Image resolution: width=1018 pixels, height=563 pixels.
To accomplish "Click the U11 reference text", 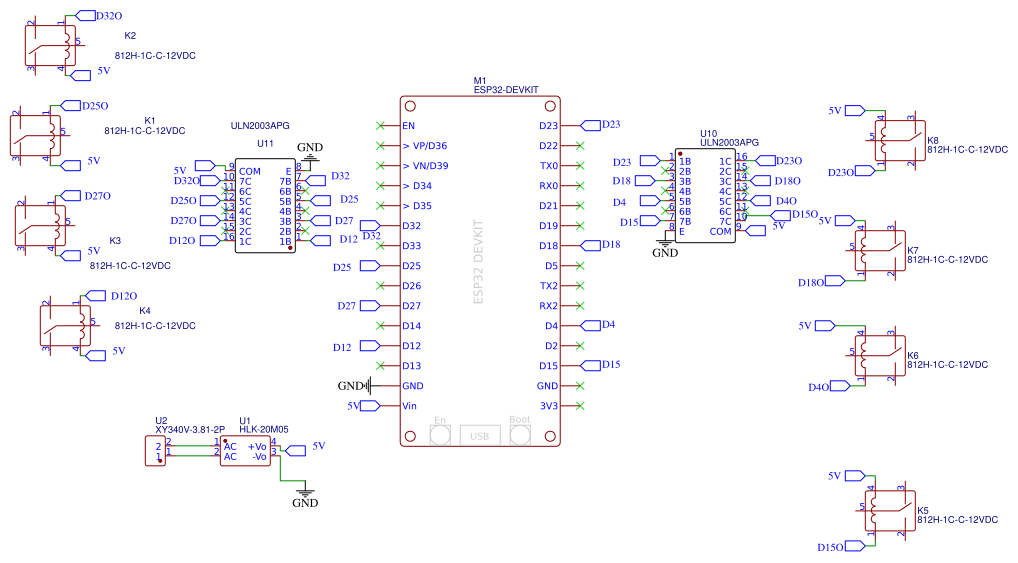I will 265,144.
